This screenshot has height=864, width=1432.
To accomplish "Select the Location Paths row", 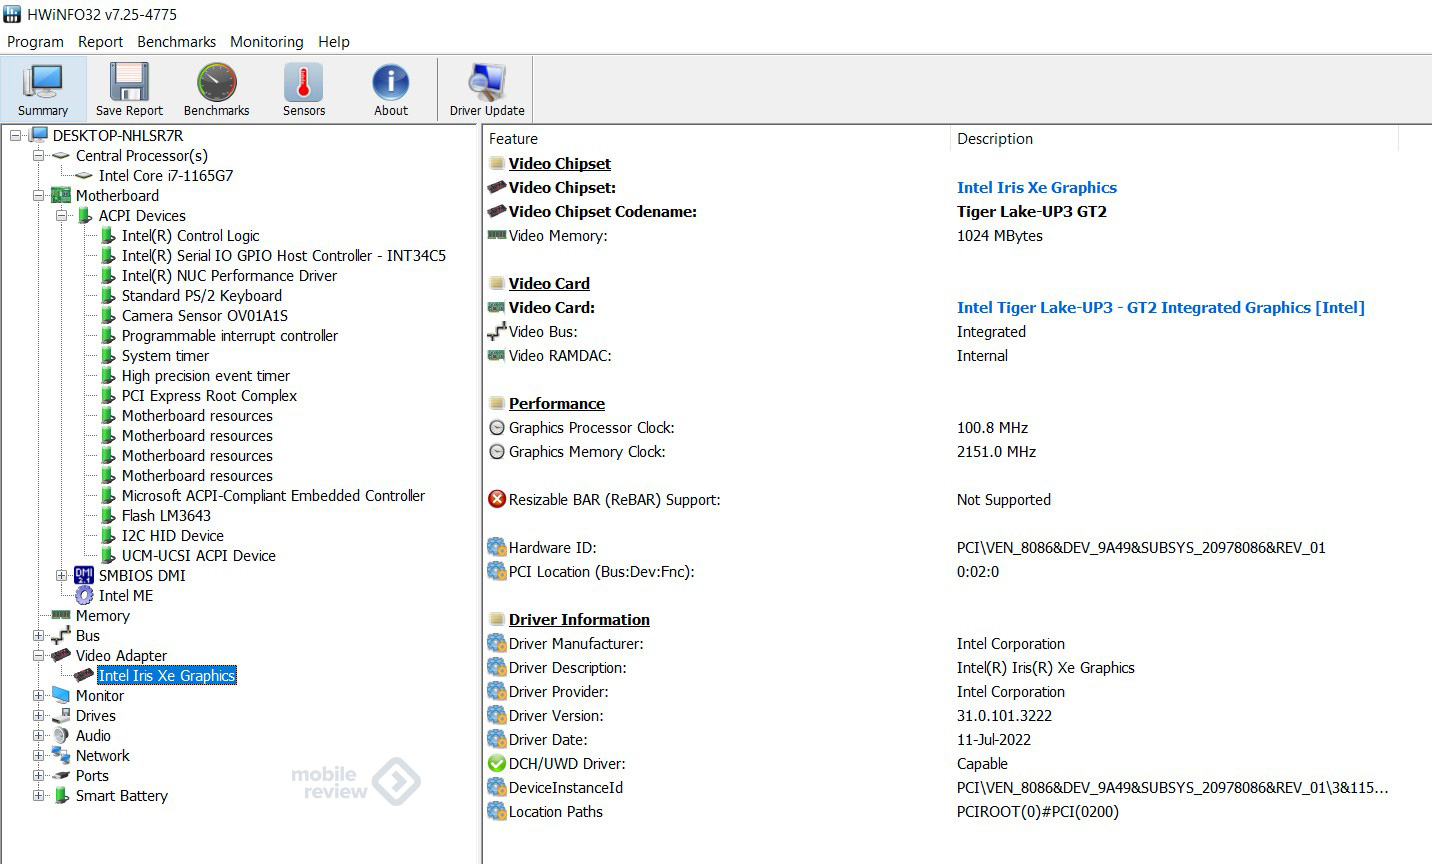I will pyautogui.click(x=940, y=811).
